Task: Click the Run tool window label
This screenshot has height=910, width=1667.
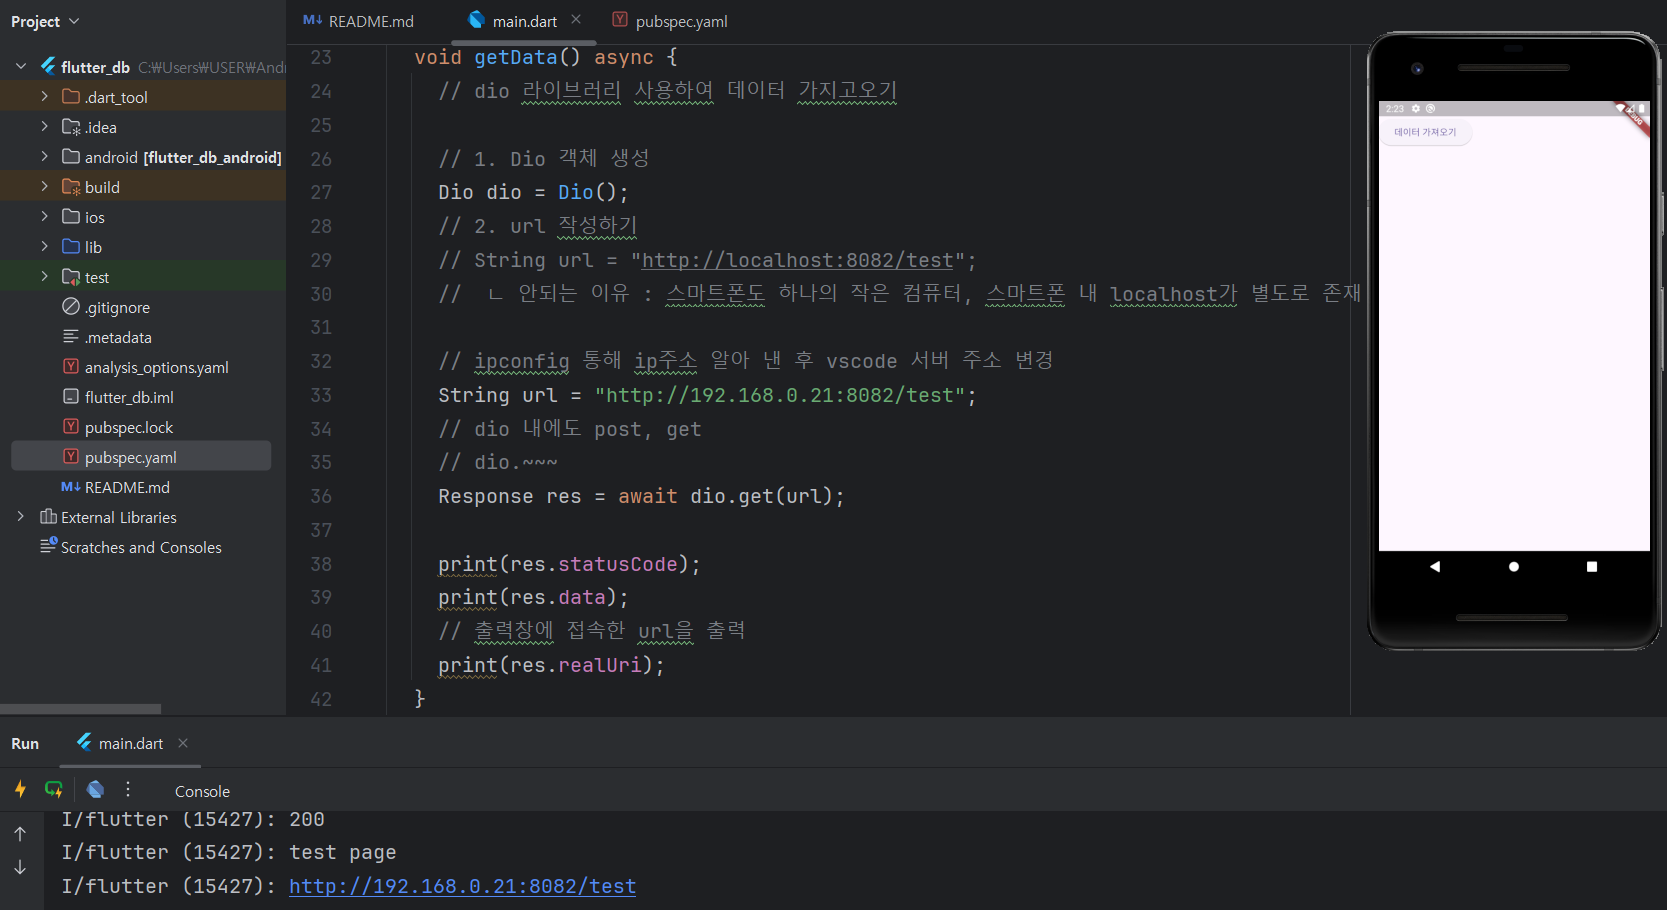Action: (x=25, y=743)
